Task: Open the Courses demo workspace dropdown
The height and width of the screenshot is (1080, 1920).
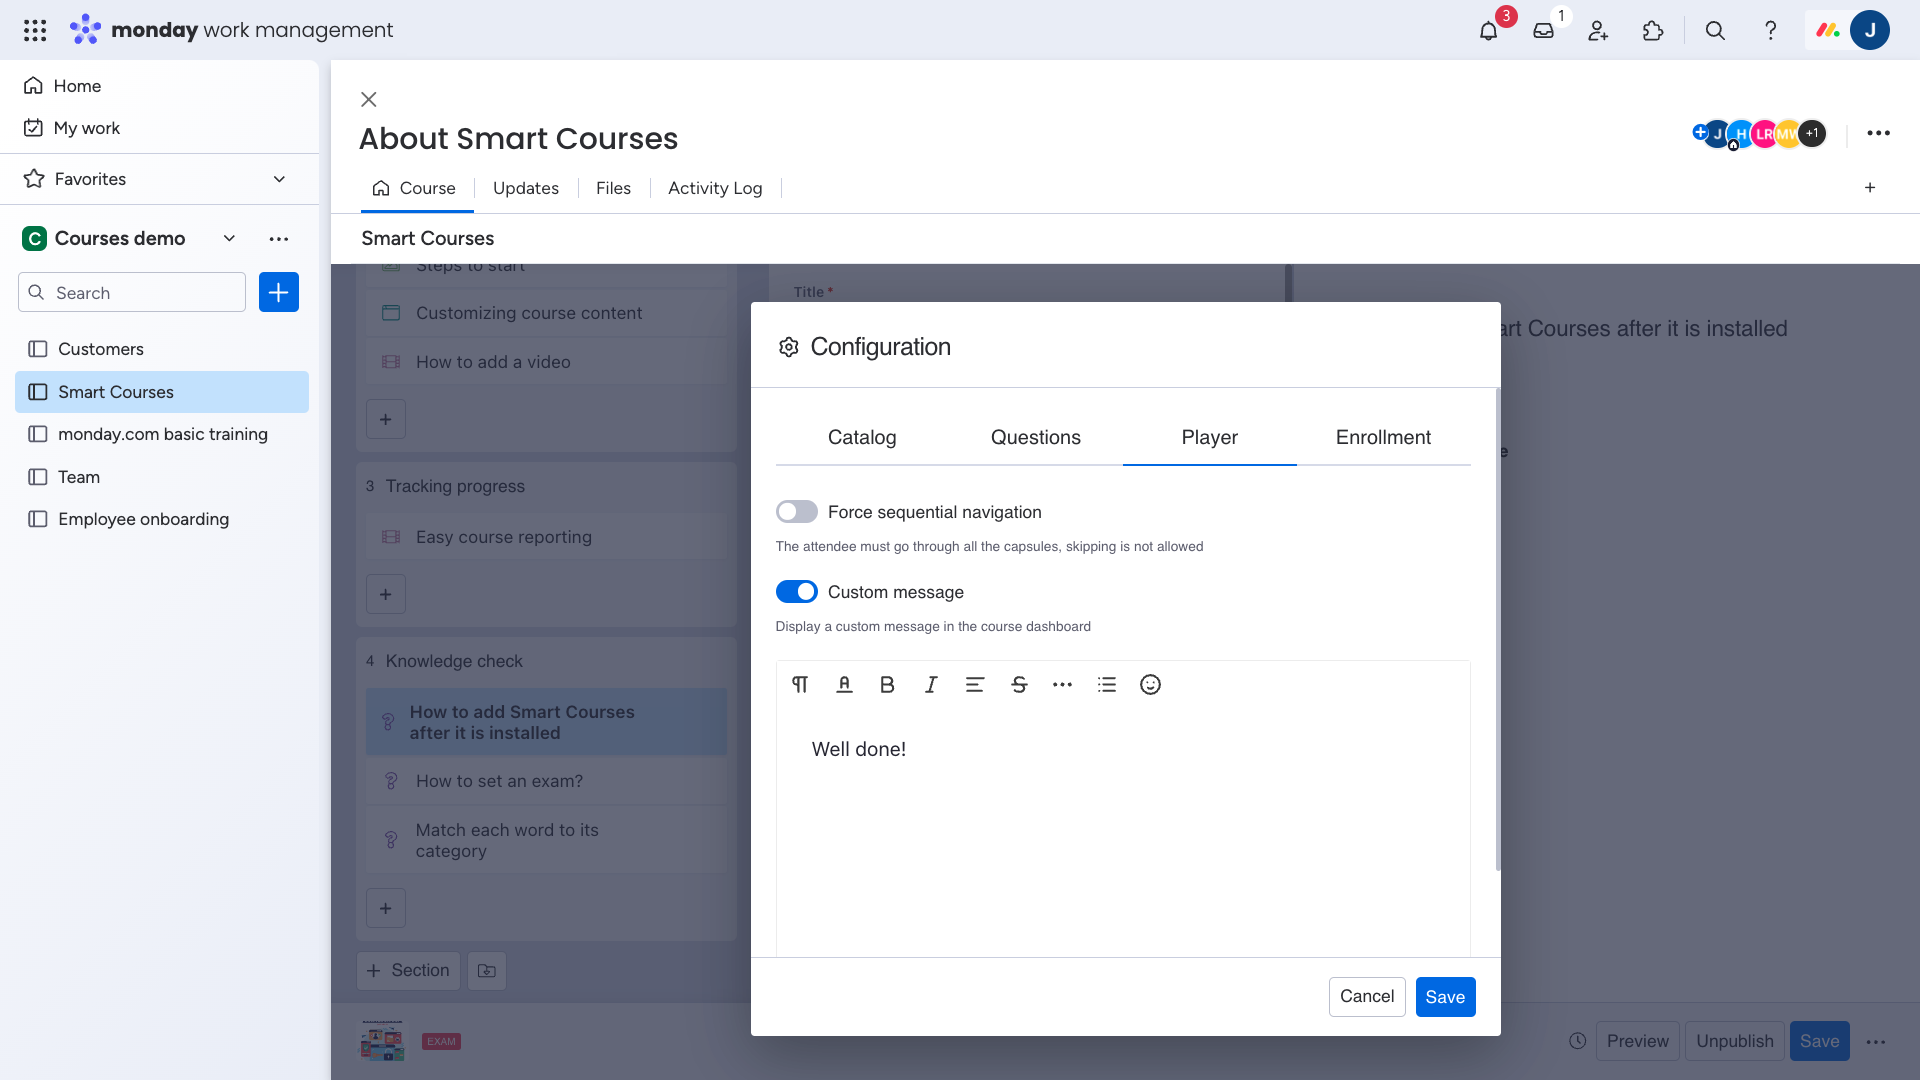Action: pyautogui.click(x=229, y=238)
